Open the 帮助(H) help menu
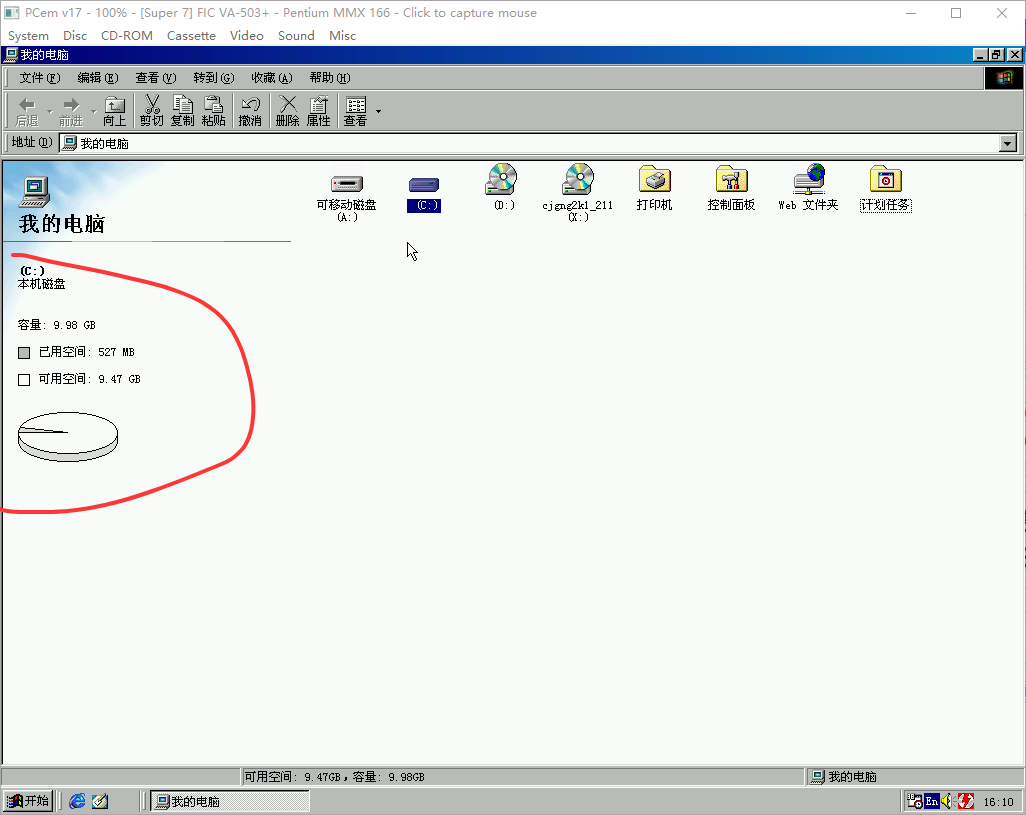The height and width of the screenshot is (815, 1026). point(330,78)
